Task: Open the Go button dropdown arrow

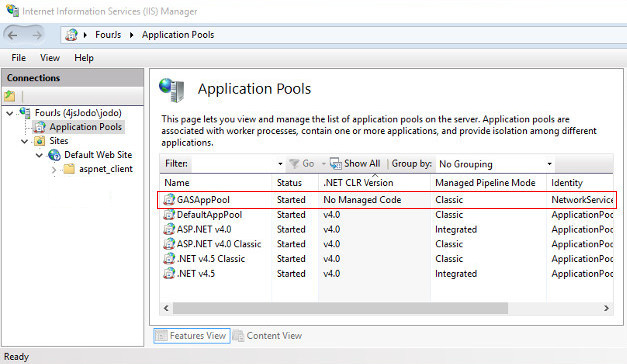Action: click(323, 164)
